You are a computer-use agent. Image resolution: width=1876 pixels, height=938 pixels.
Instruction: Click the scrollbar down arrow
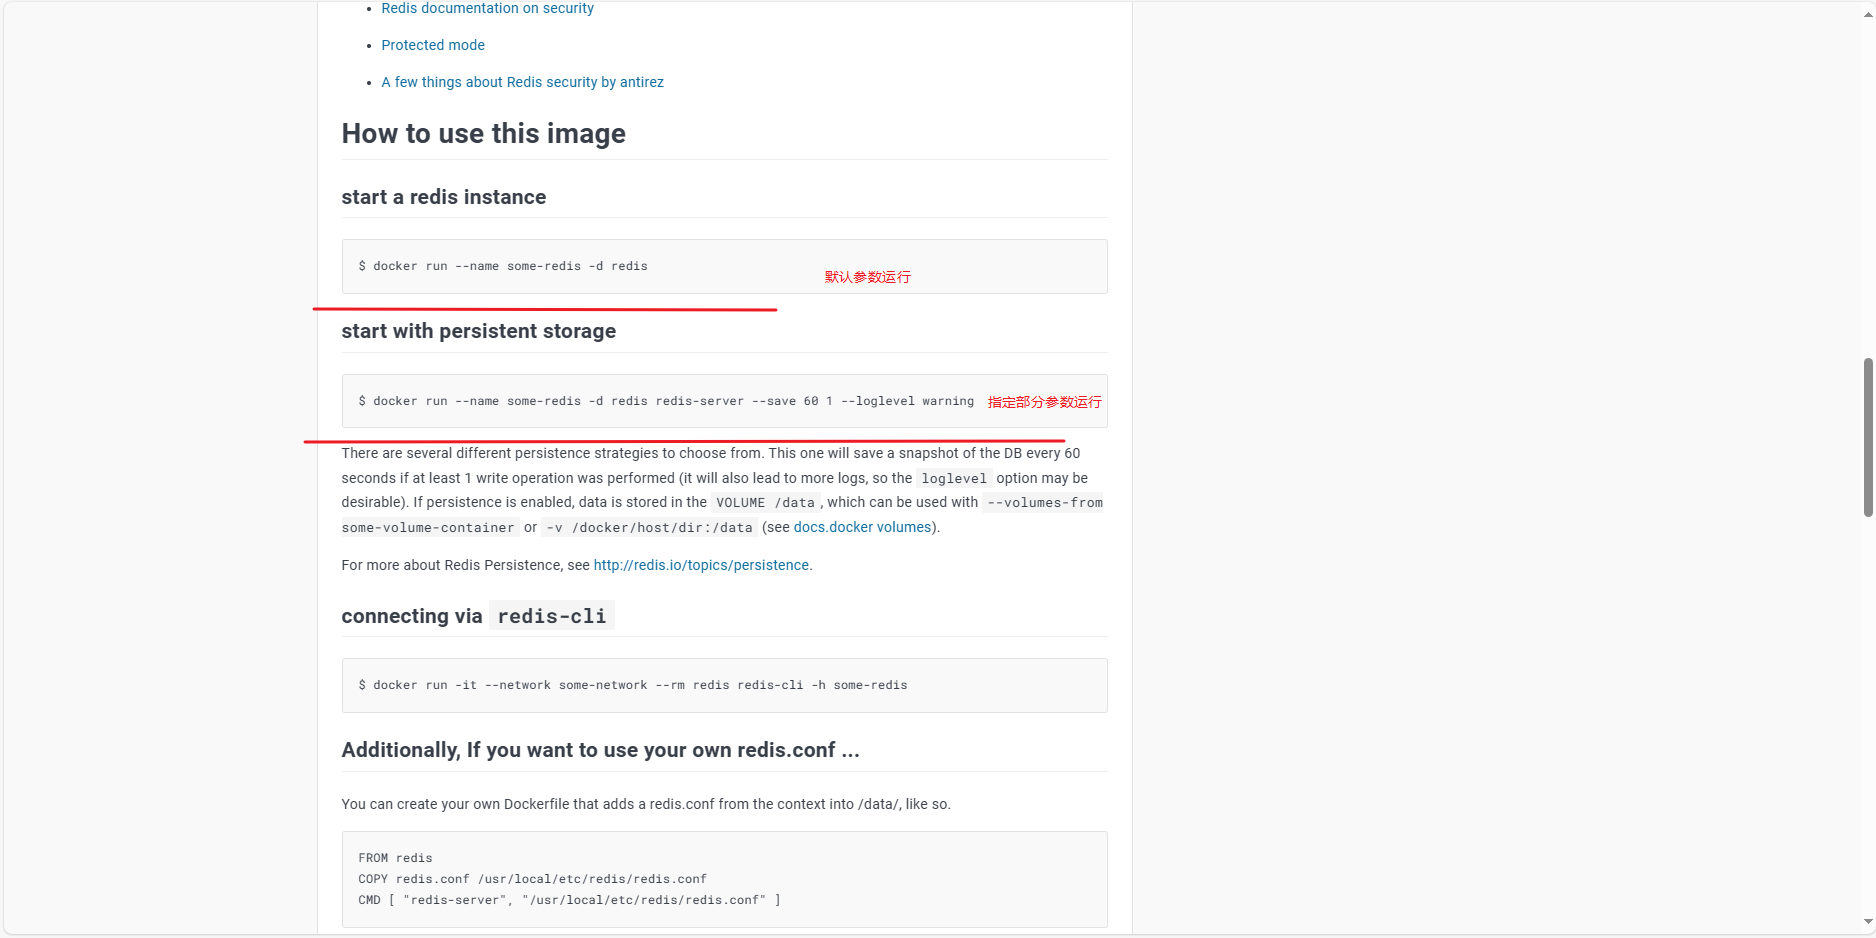[1867, 922]
